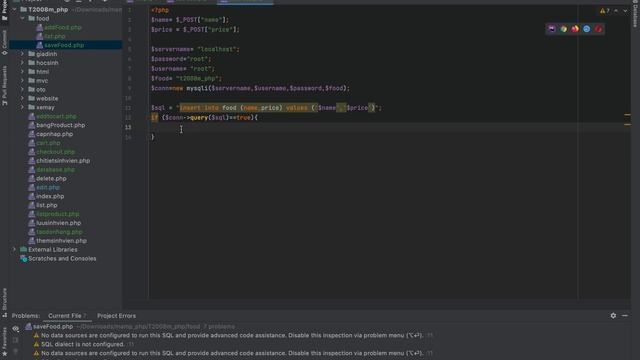Viewport: 640px width, 360px height.
Task: Click the inspection warnings indicator in editor
Action: coord(605,11)
